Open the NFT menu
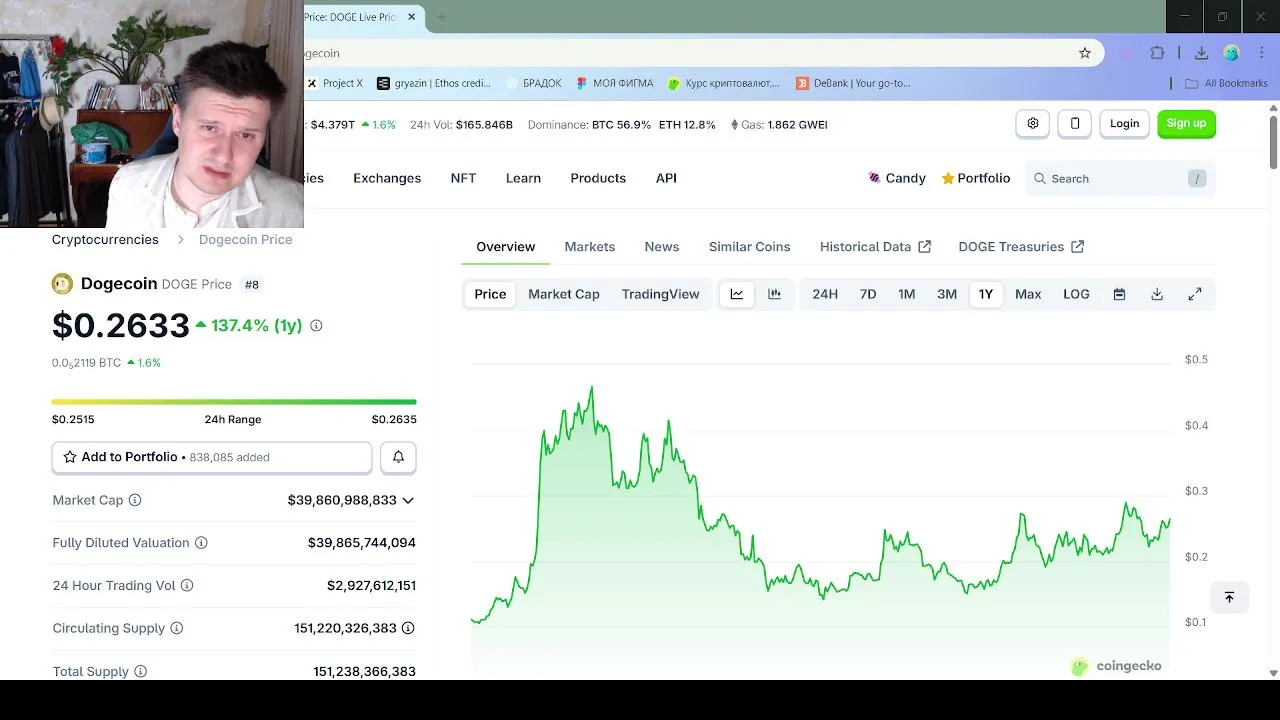The image size is (1280, 720). coord(463,178)
